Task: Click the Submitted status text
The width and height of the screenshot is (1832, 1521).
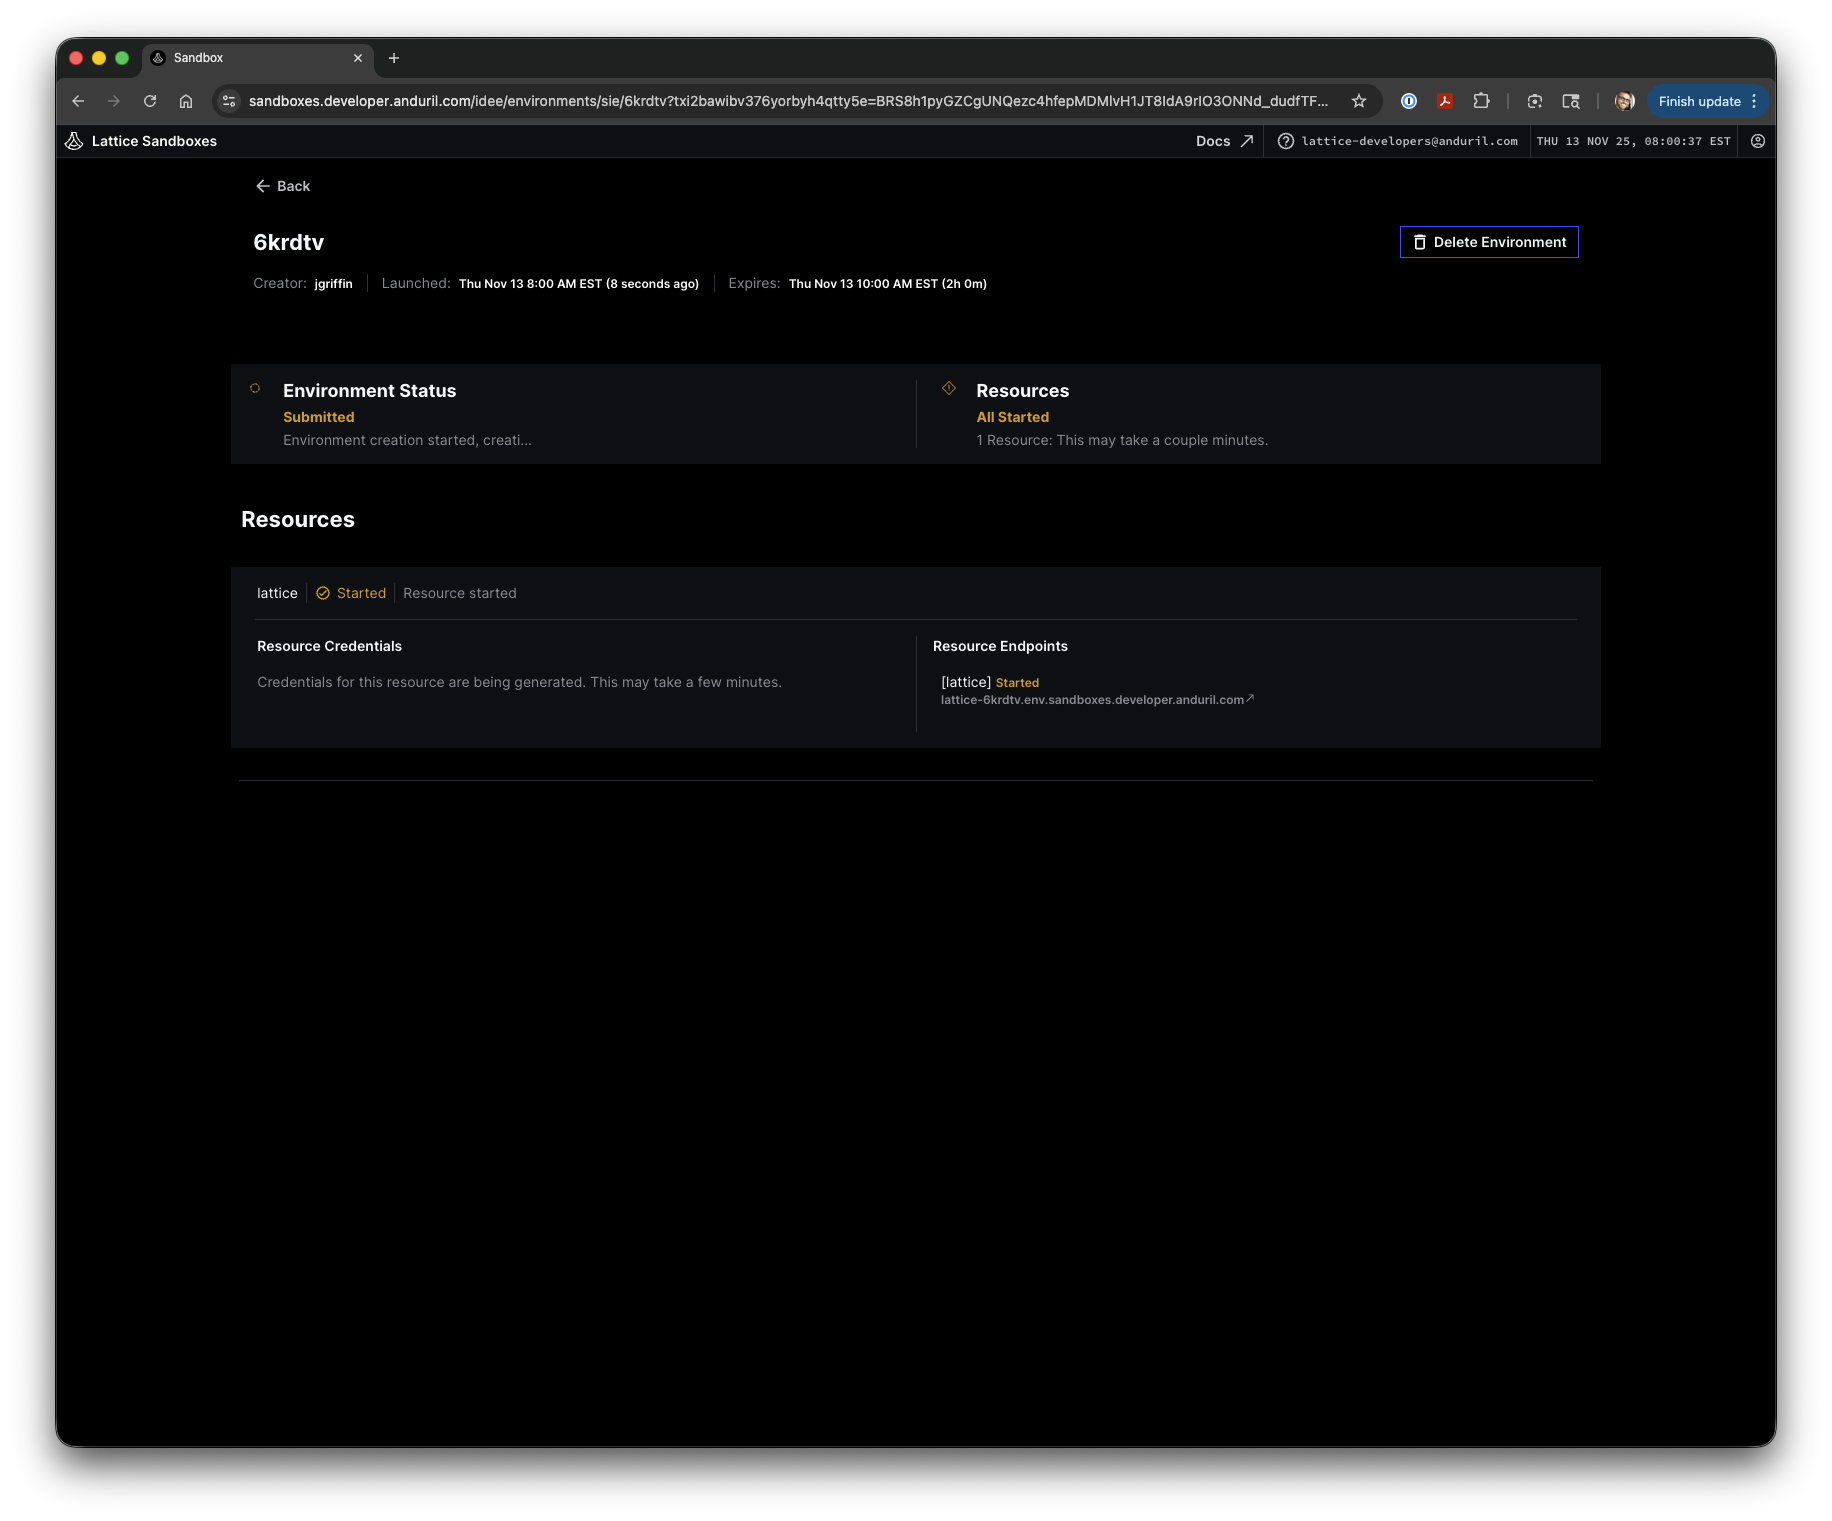Action: point(318,417)
